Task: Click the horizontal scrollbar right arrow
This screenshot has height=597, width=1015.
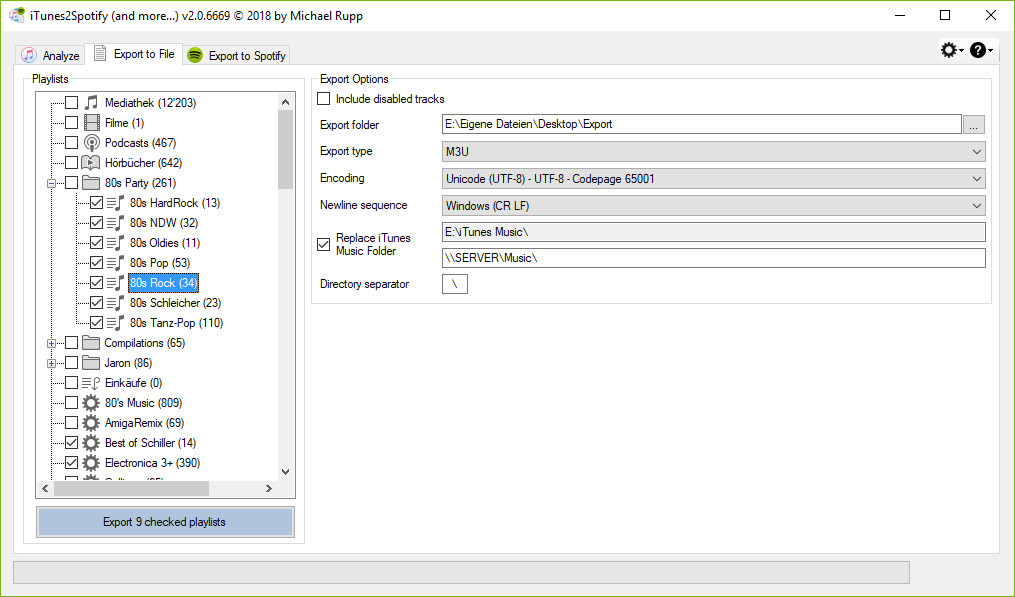Action: point(269,488)
